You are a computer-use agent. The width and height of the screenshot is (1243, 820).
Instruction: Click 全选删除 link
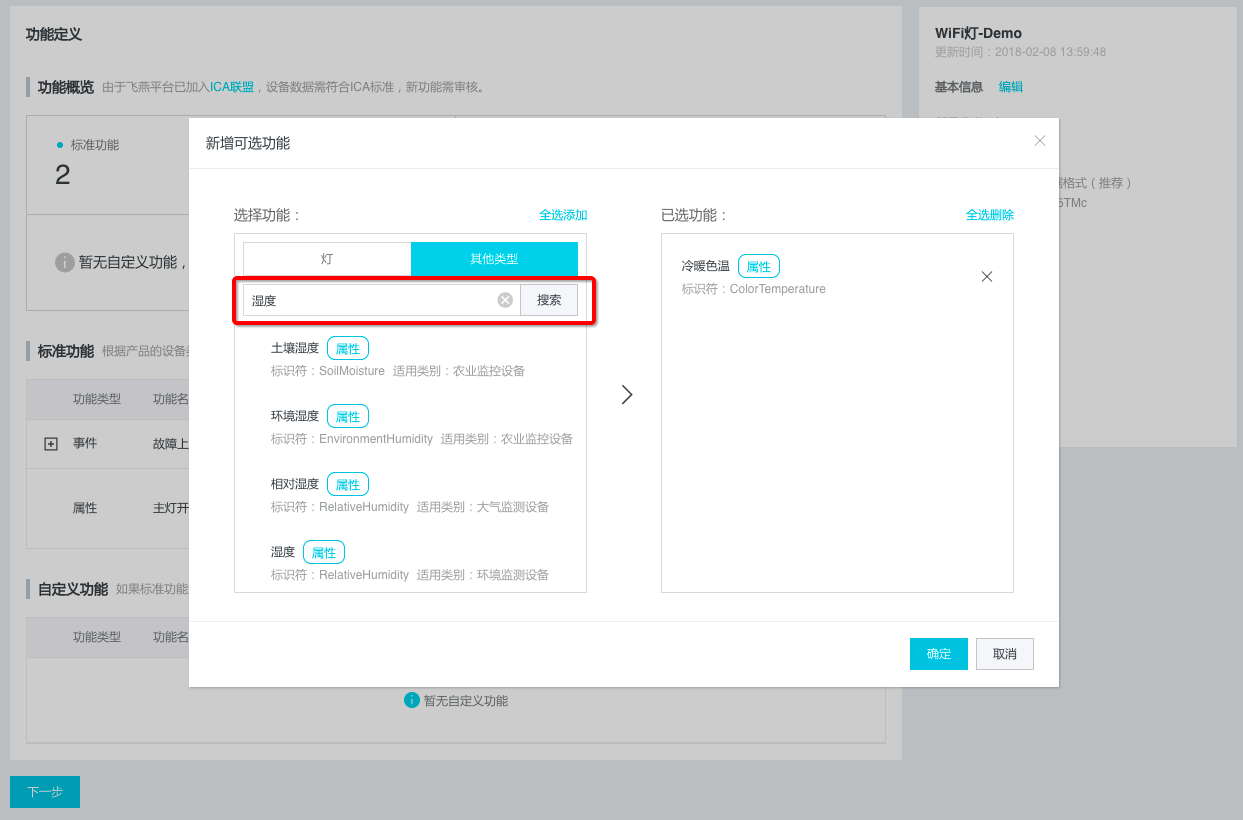(989, 215)
